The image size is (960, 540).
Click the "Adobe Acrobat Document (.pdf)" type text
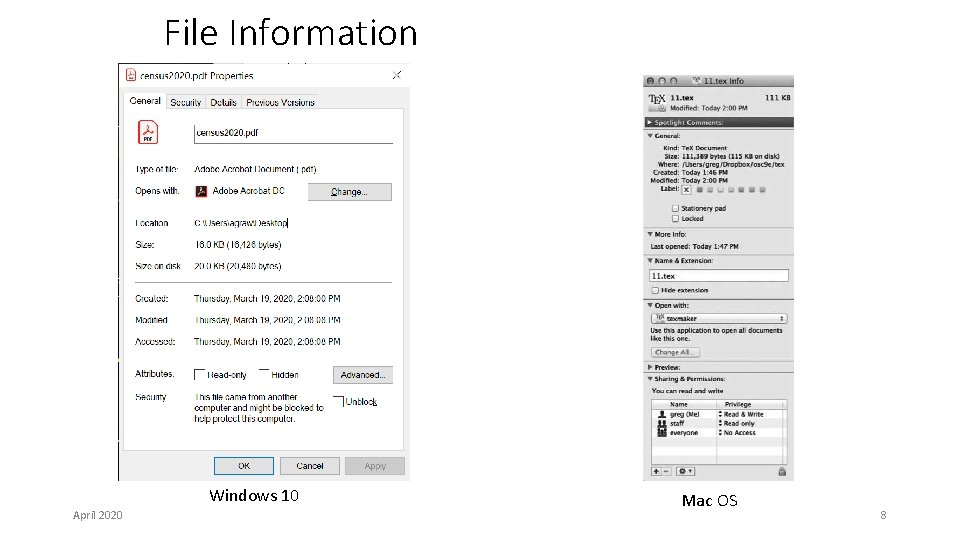[255, 169]
